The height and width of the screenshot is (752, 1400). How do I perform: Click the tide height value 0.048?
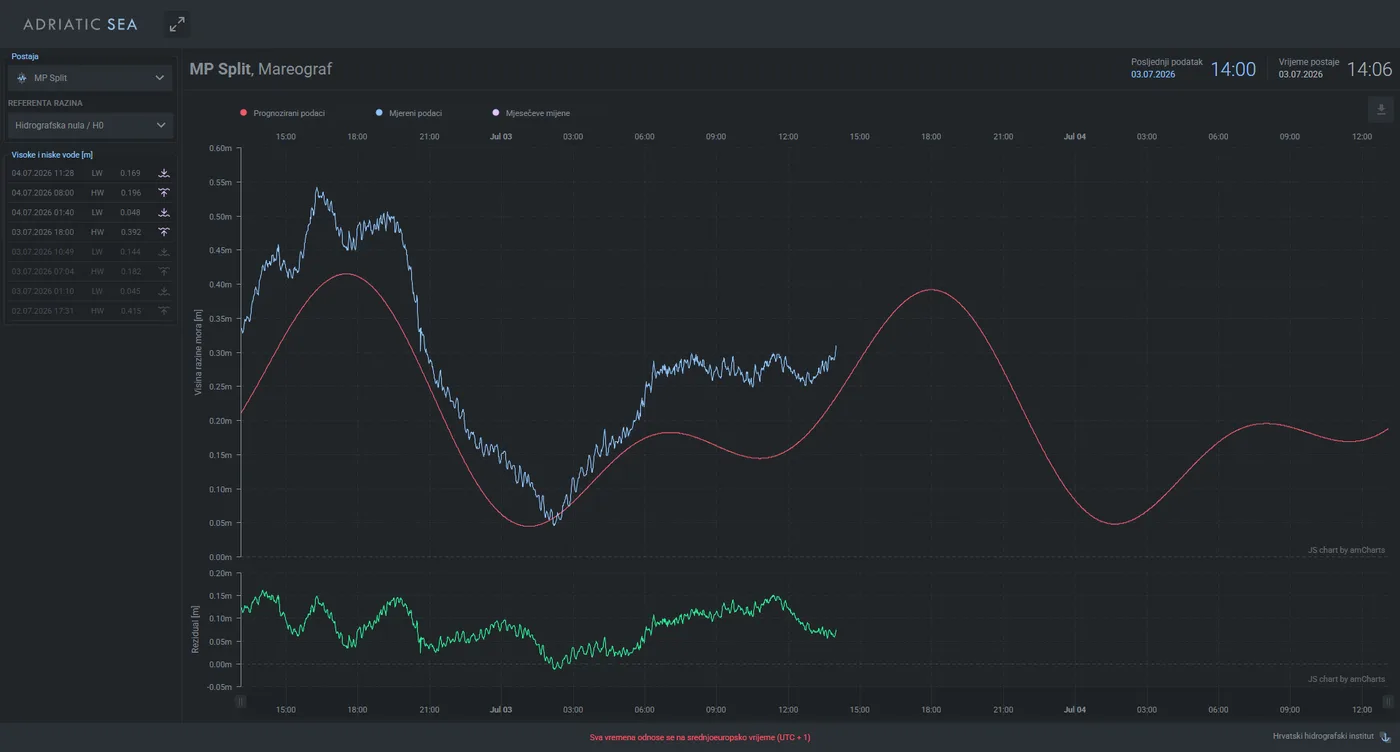[x=131, y=213]
